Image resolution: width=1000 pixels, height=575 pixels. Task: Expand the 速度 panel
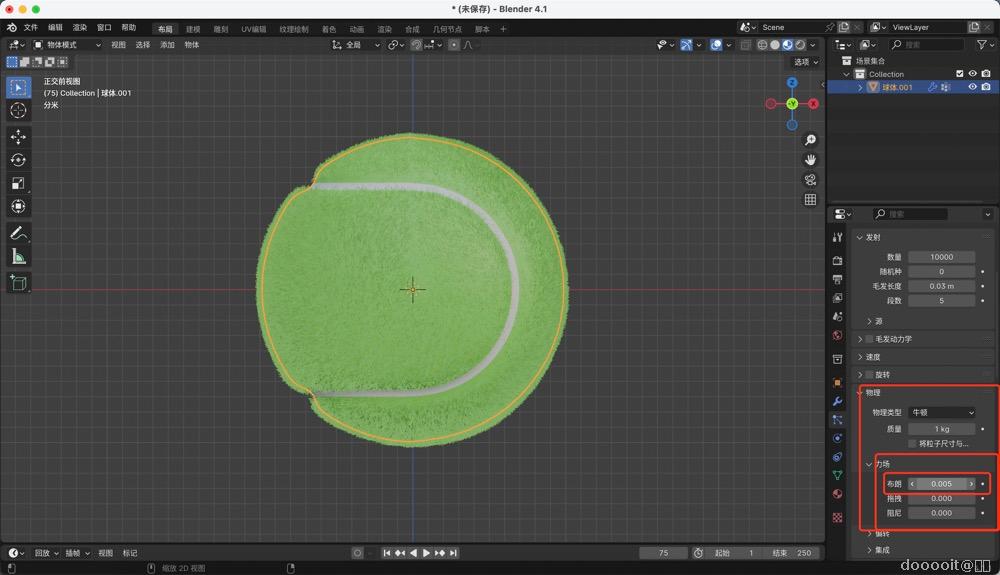873,357
